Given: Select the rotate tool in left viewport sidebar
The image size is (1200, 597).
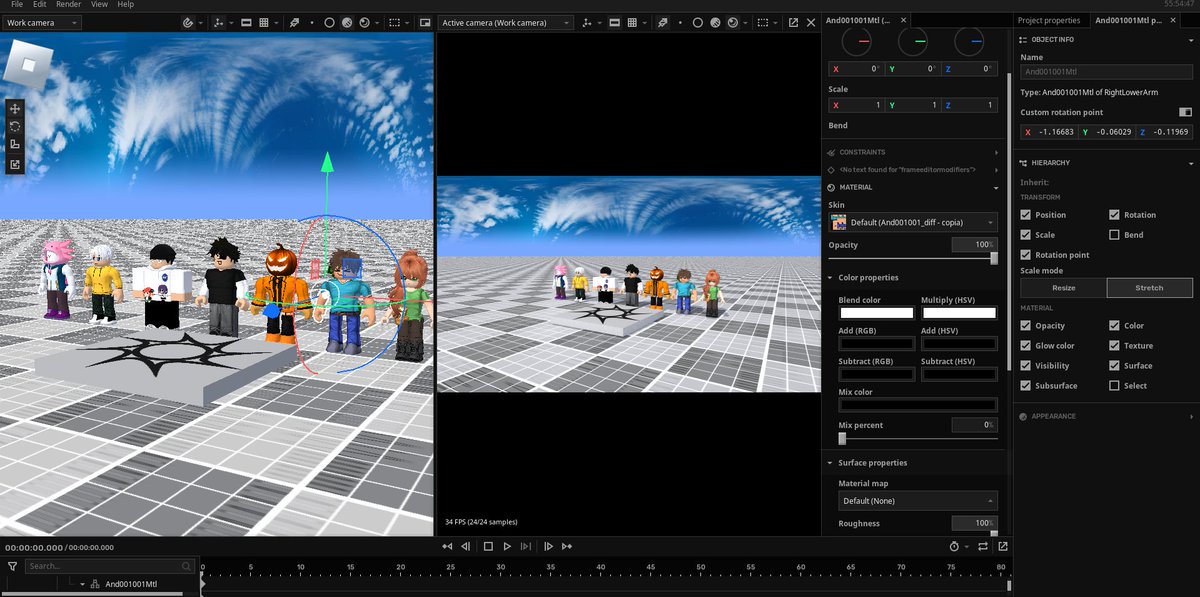Looking at the screenshot, I should coord(15,126).
